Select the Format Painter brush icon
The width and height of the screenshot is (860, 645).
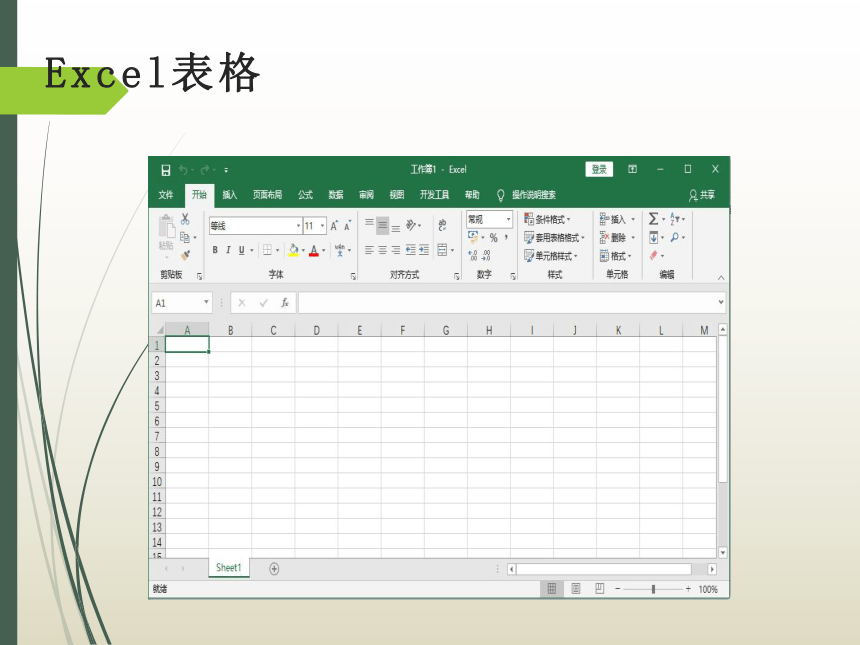(x=185, y=255)
